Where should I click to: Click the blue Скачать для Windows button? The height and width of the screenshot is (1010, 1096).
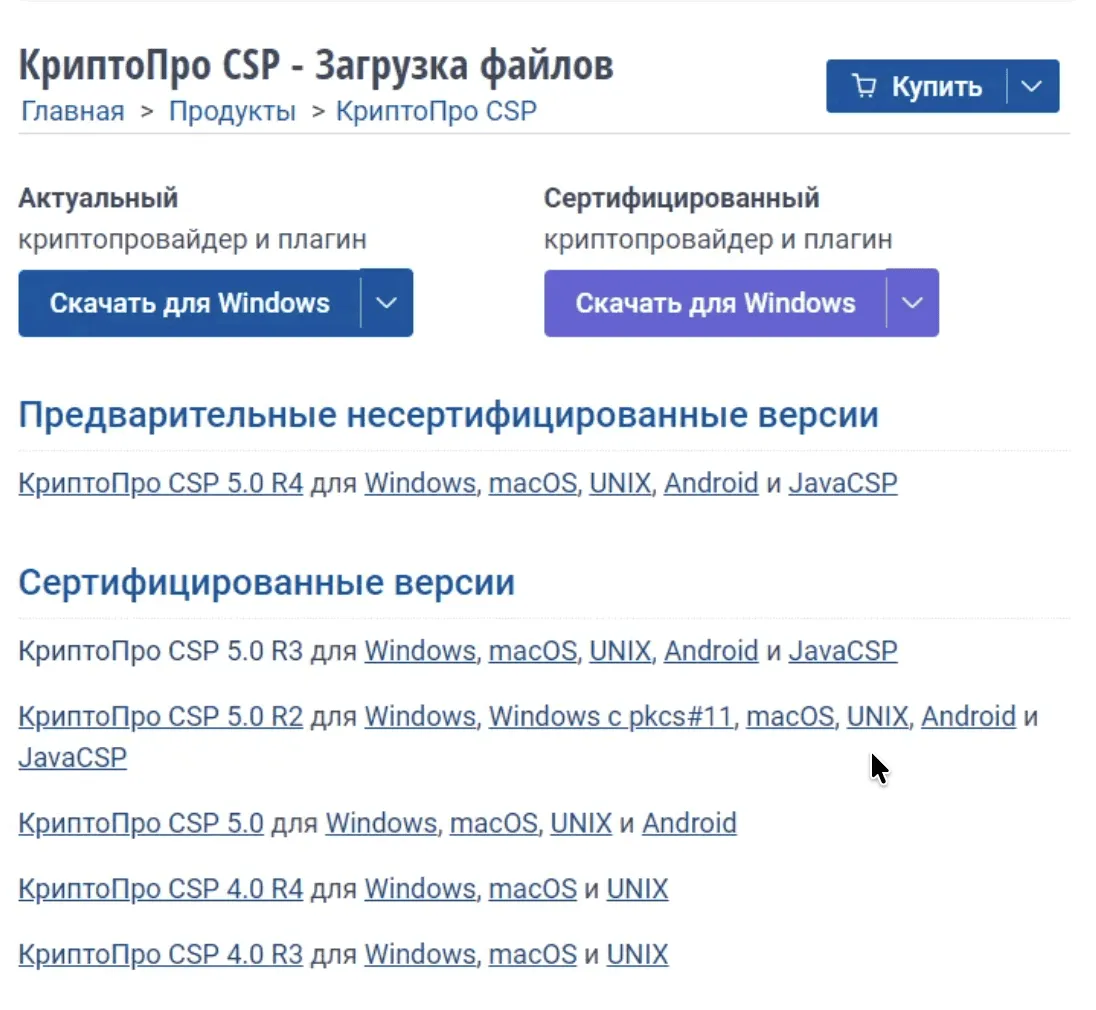(x=189, y=303)
